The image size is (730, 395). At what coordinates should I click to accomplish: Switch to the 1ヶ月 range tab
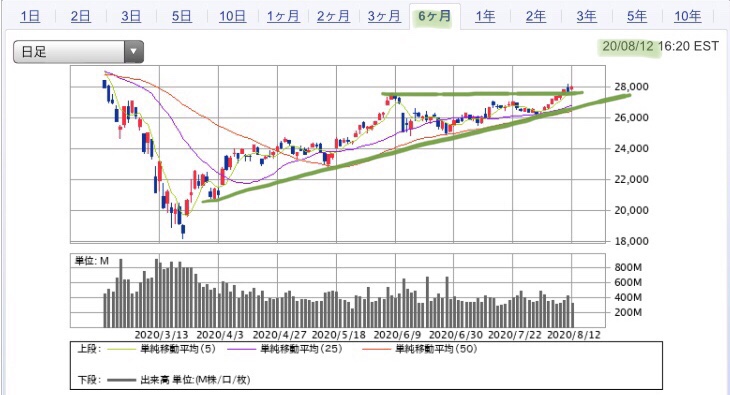283,16
